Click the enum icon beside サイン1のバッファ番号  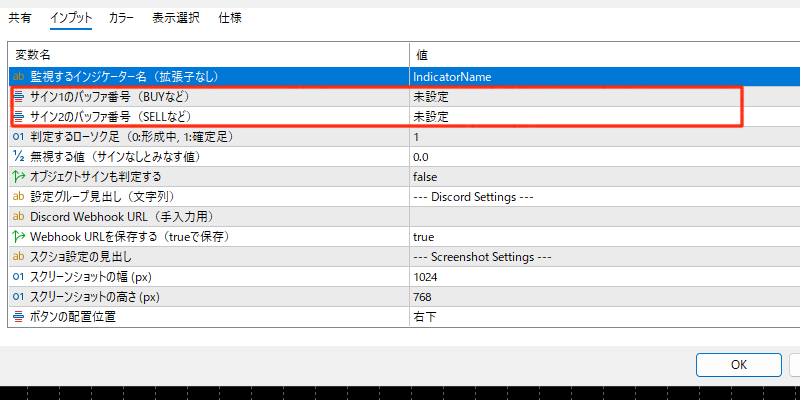tap(18, 97)
